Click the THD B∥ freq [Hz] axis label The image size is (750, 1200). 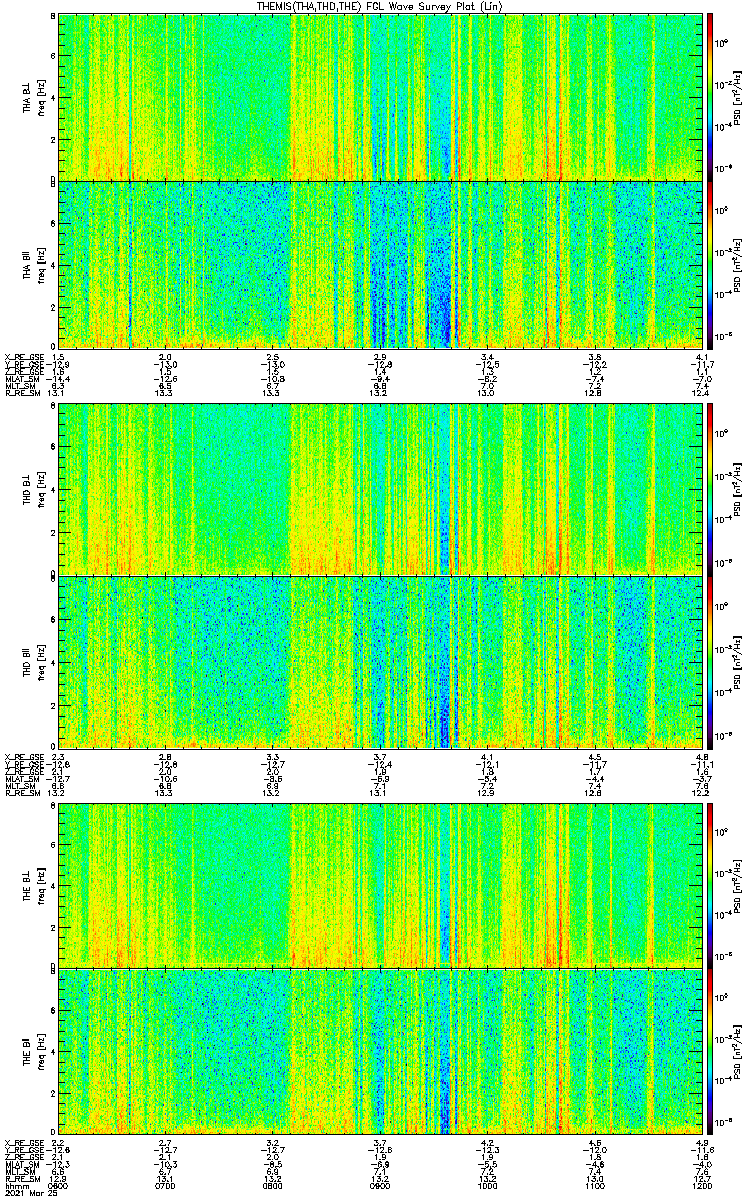click(32, 661)
